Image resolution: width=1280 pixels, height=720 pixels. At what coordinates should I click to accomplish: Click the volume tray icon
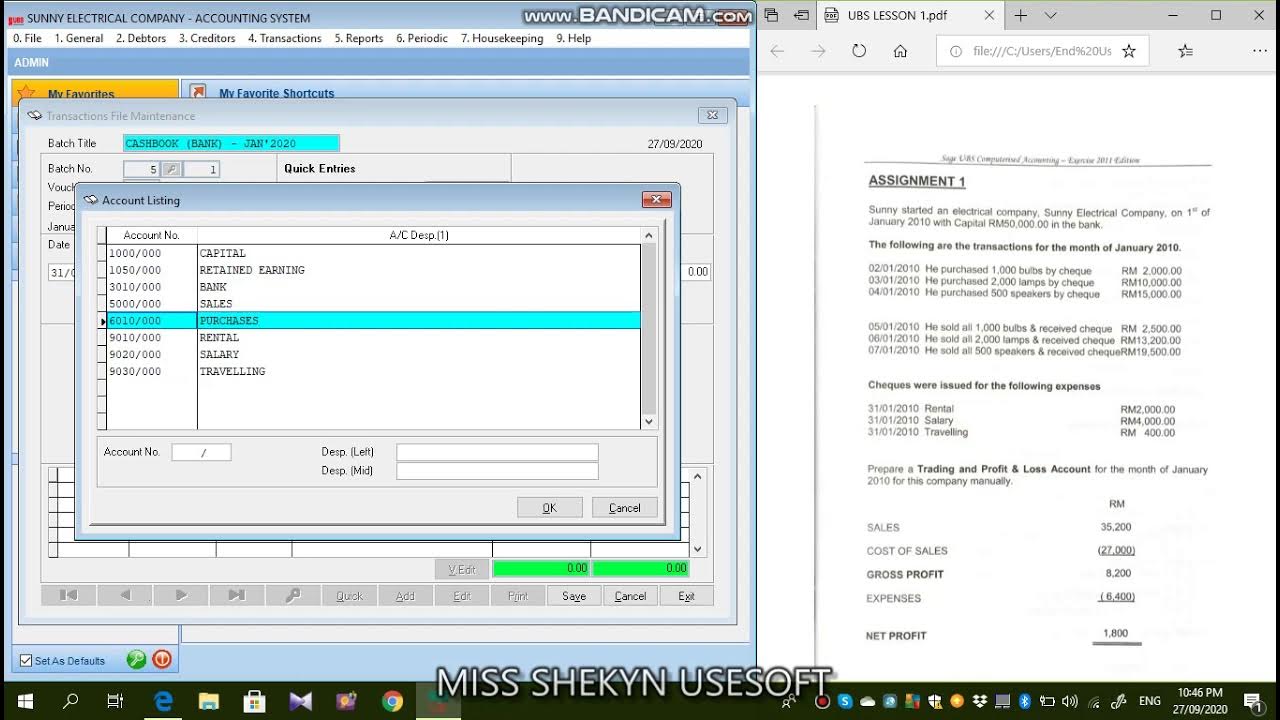pyautogui.click(x=1070, y=701)
